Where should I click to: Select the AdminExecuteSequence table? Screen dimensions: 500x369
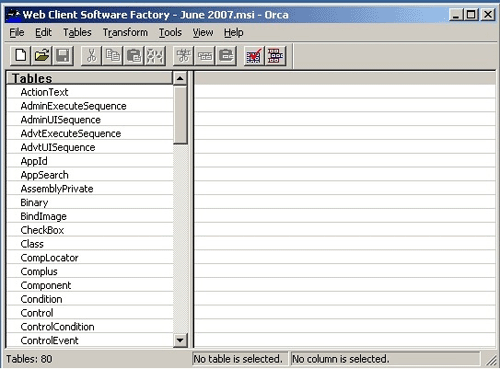(90, 106)
